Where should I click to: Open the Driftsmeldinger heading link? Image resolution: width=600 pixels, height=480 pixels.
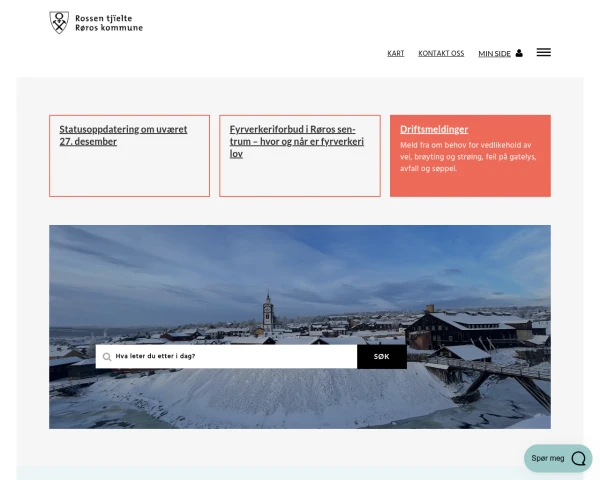click(x=434, y=129)
